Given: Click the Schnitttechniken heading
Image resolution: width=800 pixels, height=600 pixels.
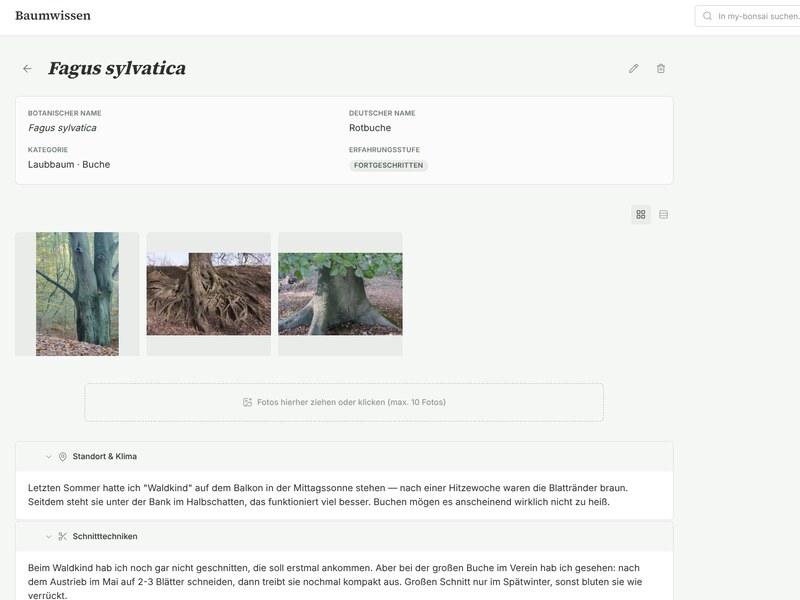Looking at the screenshot, I should coord(105,536).
